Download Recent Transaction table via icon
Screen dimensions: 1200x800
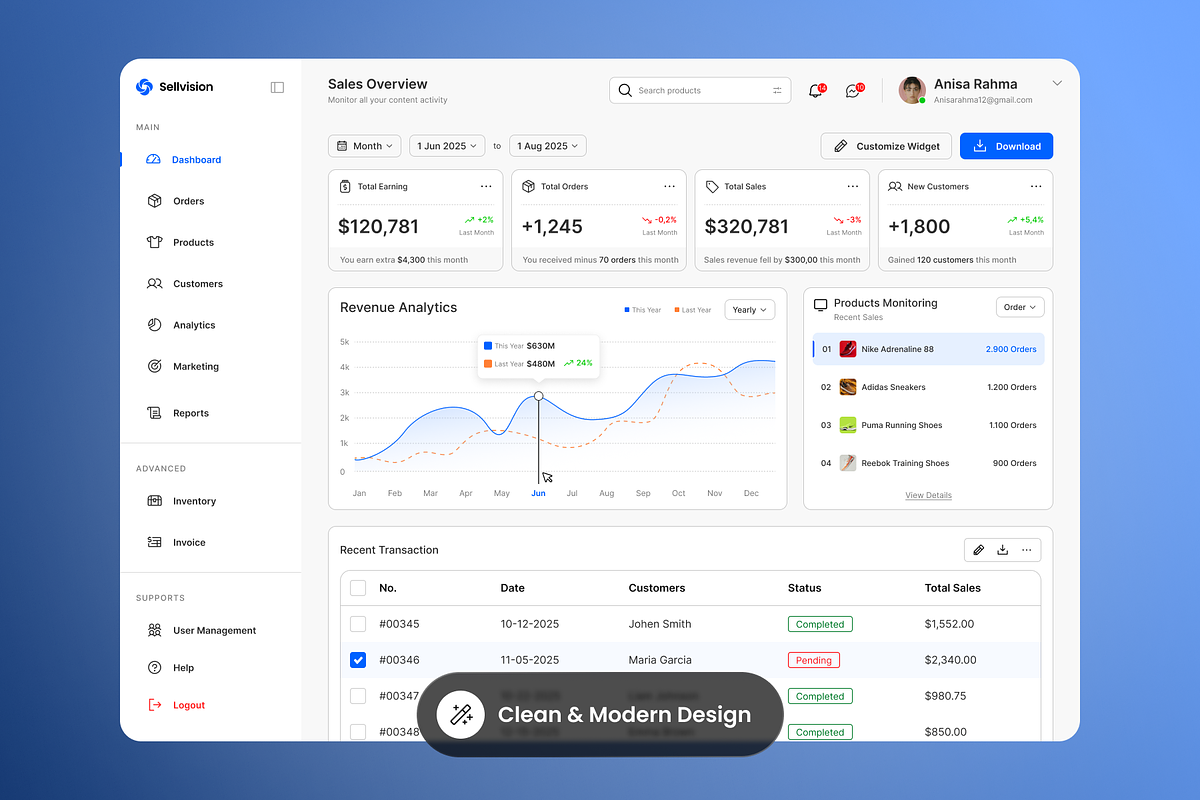[1002, 550]
